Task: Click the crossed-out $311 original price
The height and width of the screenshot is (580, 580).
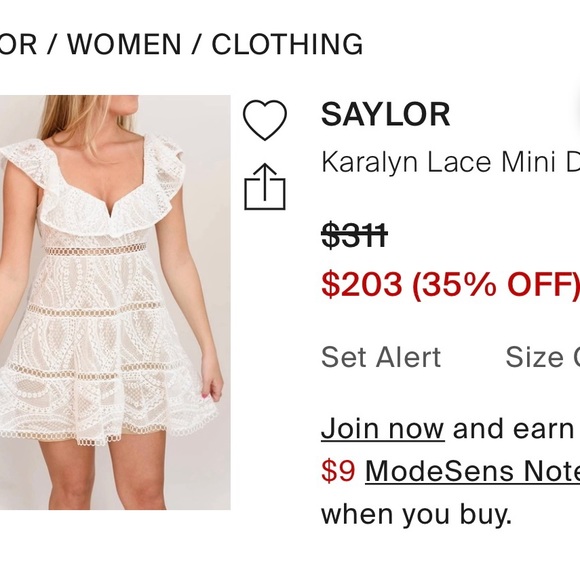Action: pyautogui.click(x=354, y=235)
